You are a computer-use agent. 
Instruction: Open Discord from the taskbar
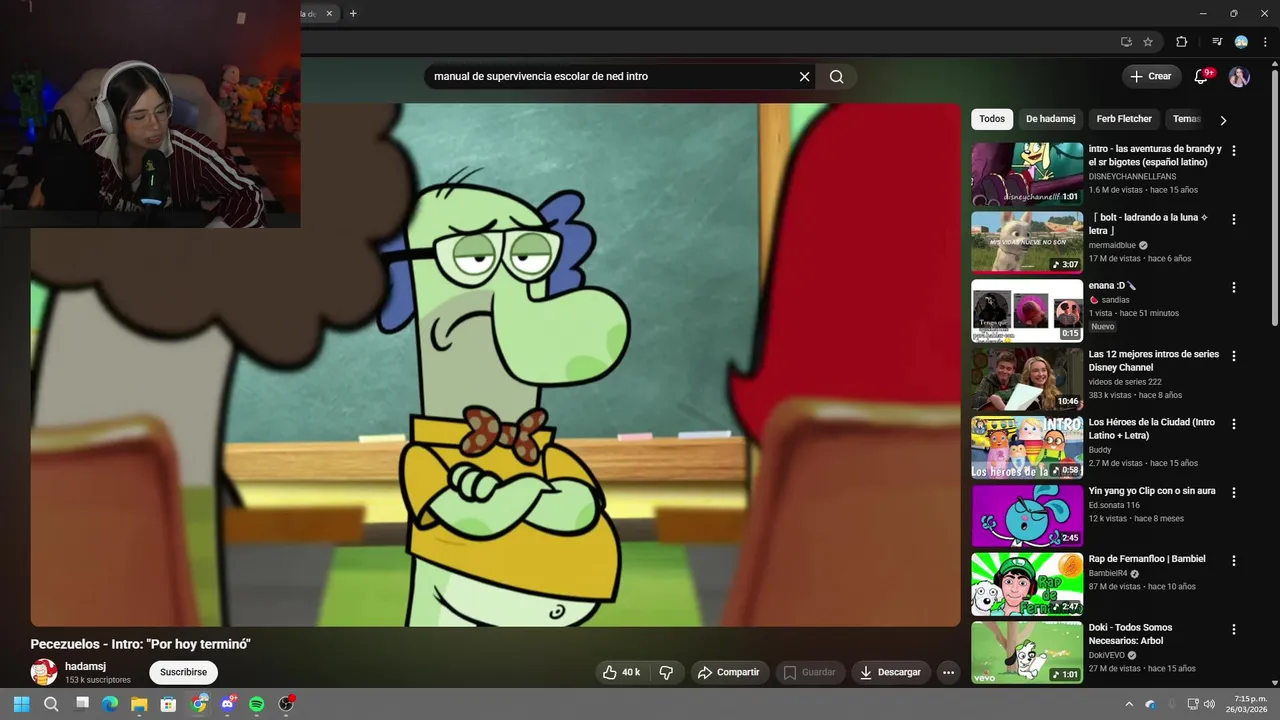click(x=228, y=704)
